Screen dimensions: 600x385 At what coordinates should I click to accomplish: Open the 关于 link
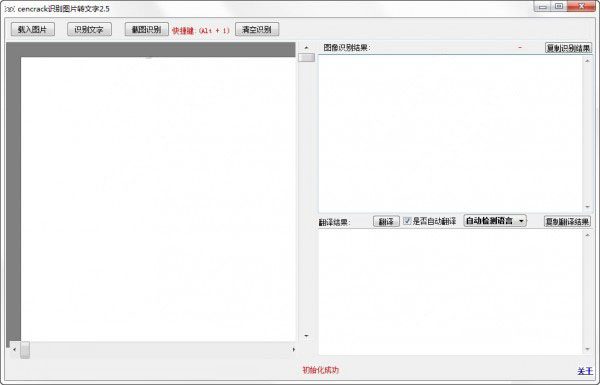[585, 371]
